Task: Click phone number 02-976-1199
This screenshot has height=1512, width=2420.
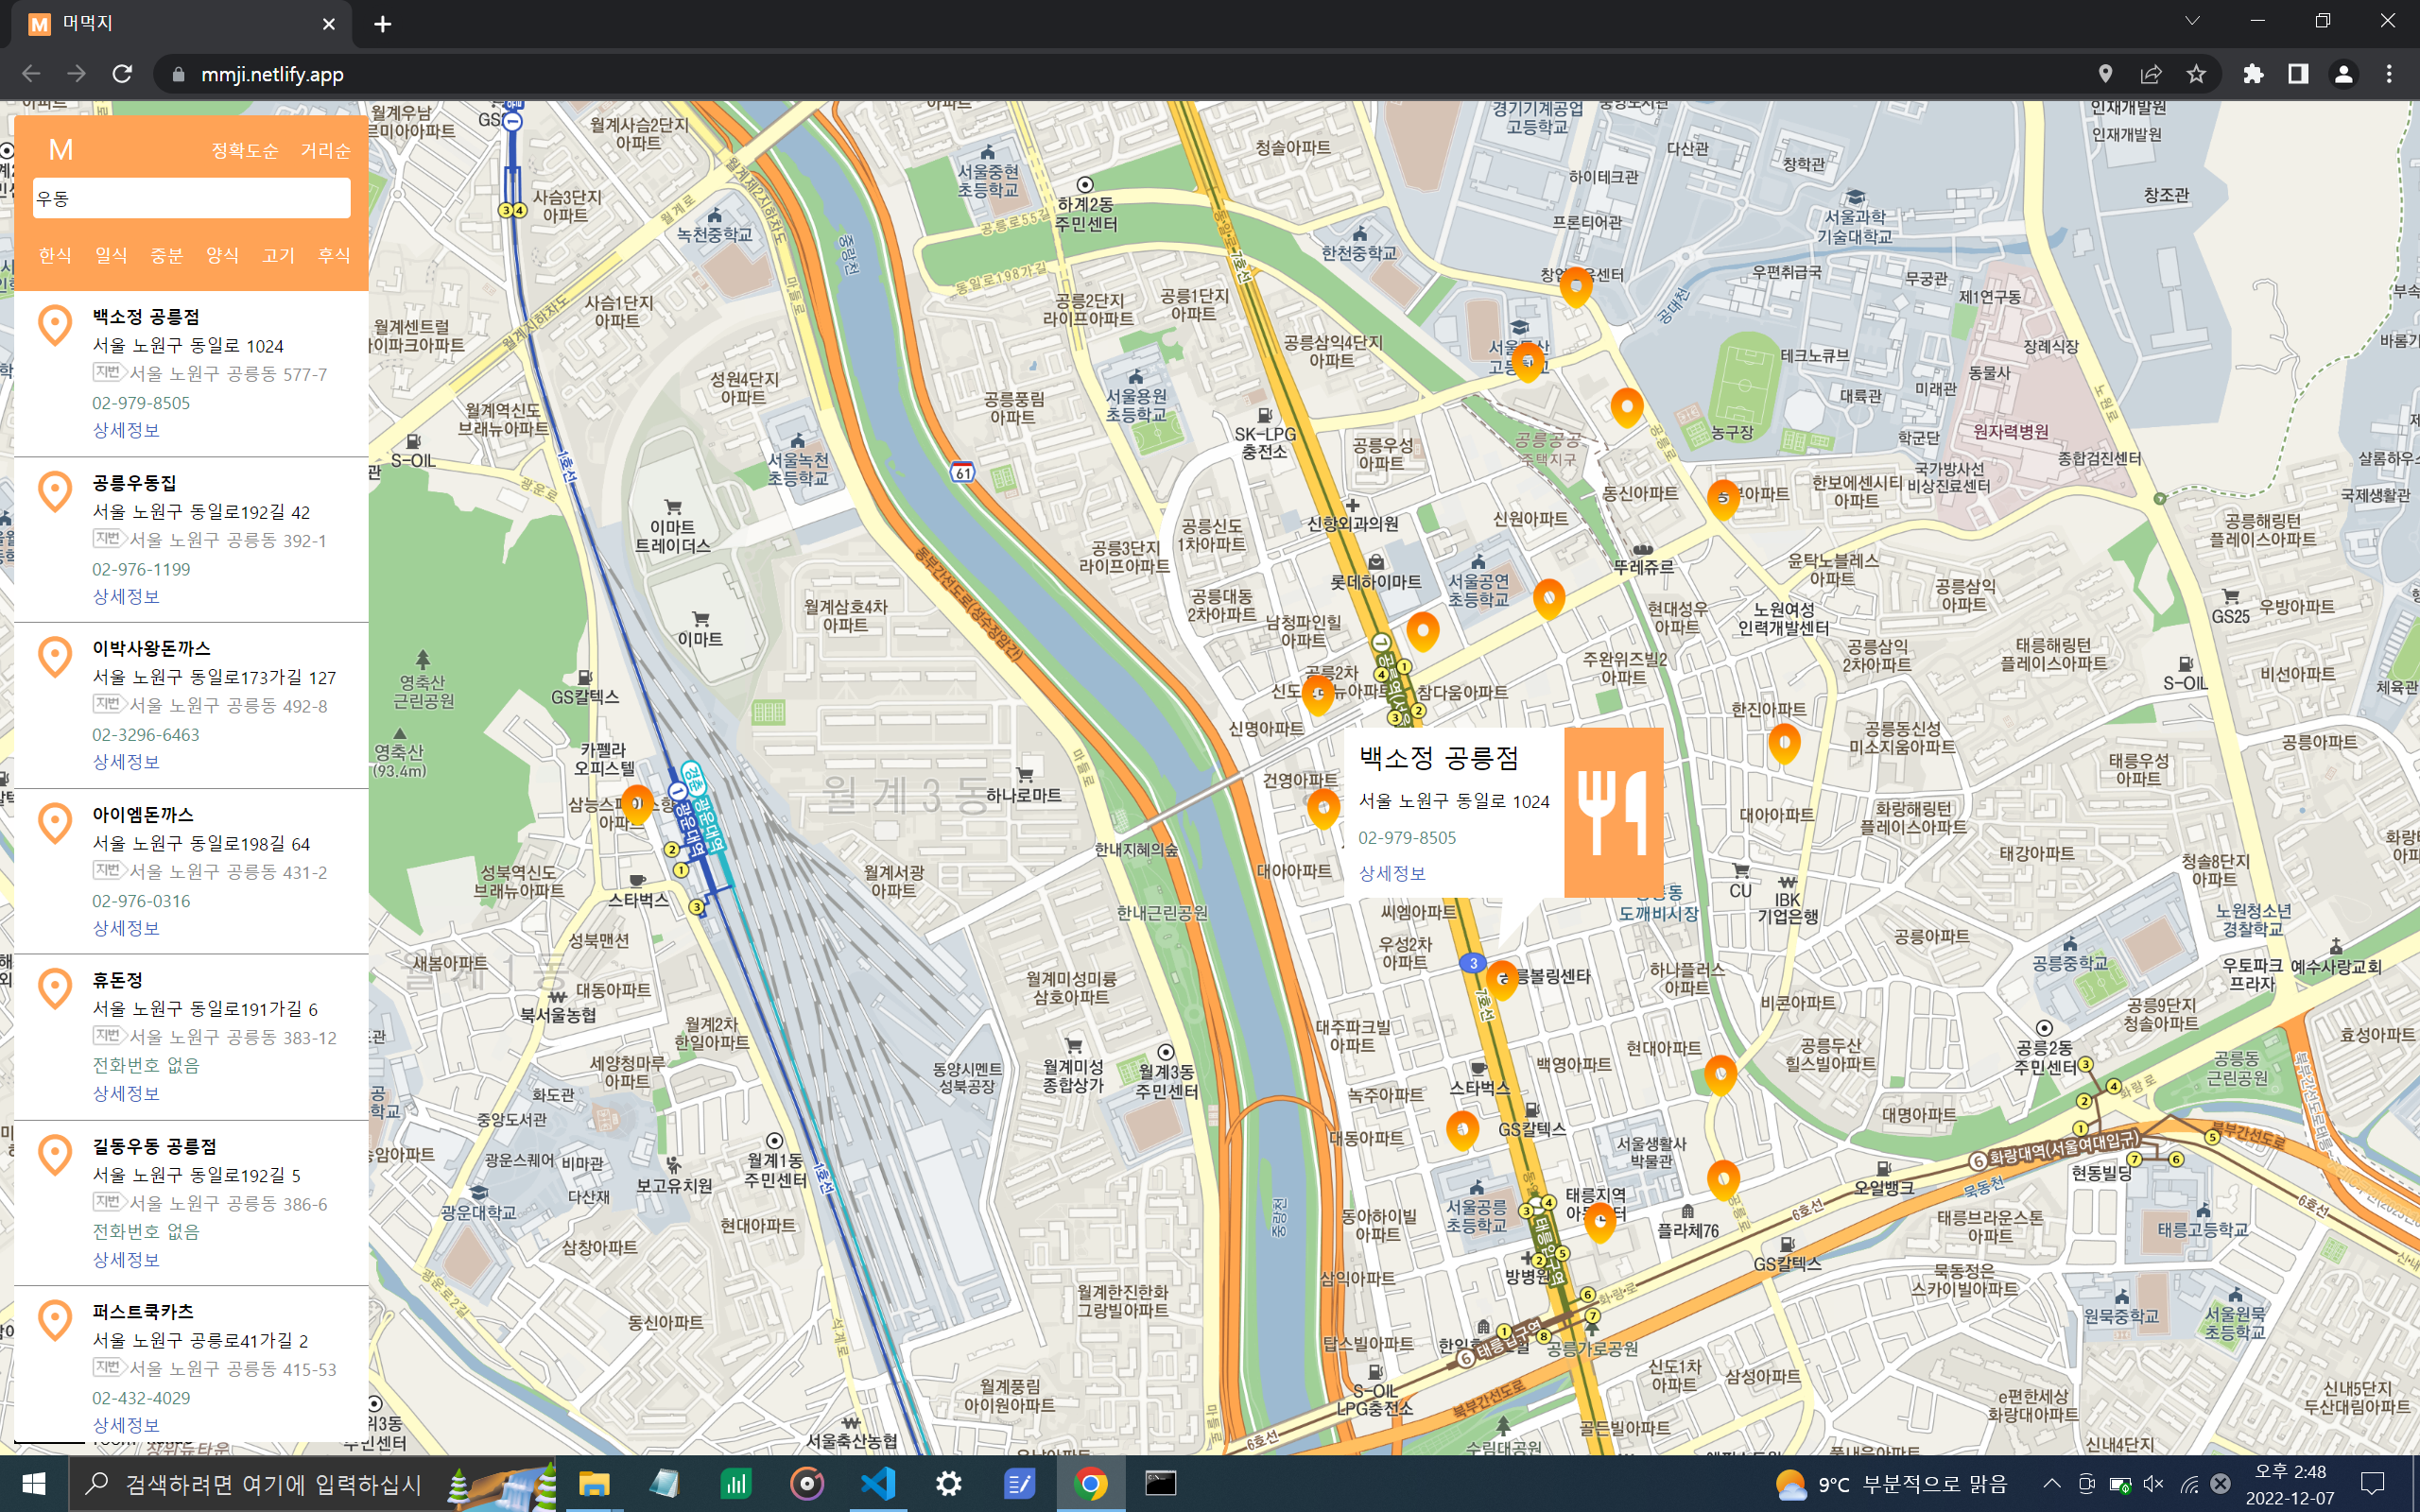Action: click(141, 569)
